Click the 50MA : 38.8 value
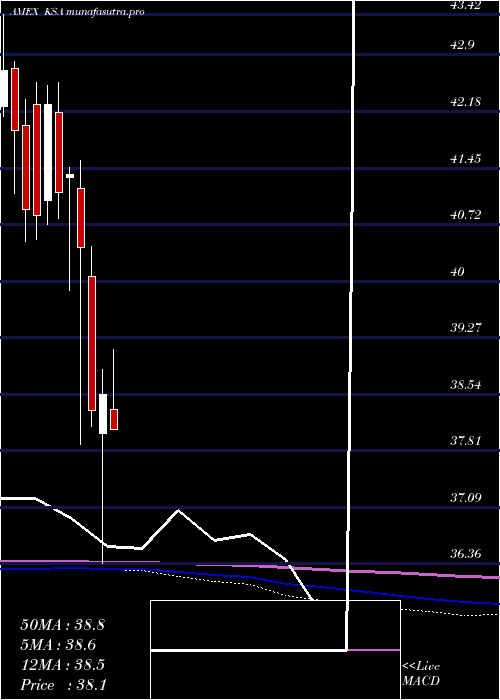The height and width of the screenshot is (700, 500). [63, 625]
